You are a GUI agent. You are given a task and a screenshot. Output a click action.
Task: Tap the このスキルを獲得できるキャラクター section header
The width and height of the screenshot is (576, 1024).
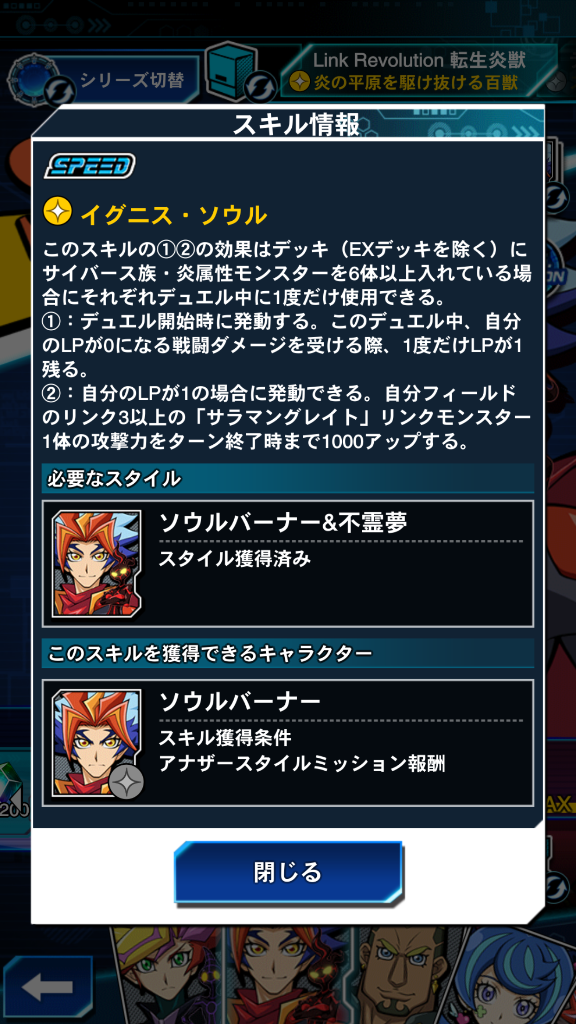point(288,653)
